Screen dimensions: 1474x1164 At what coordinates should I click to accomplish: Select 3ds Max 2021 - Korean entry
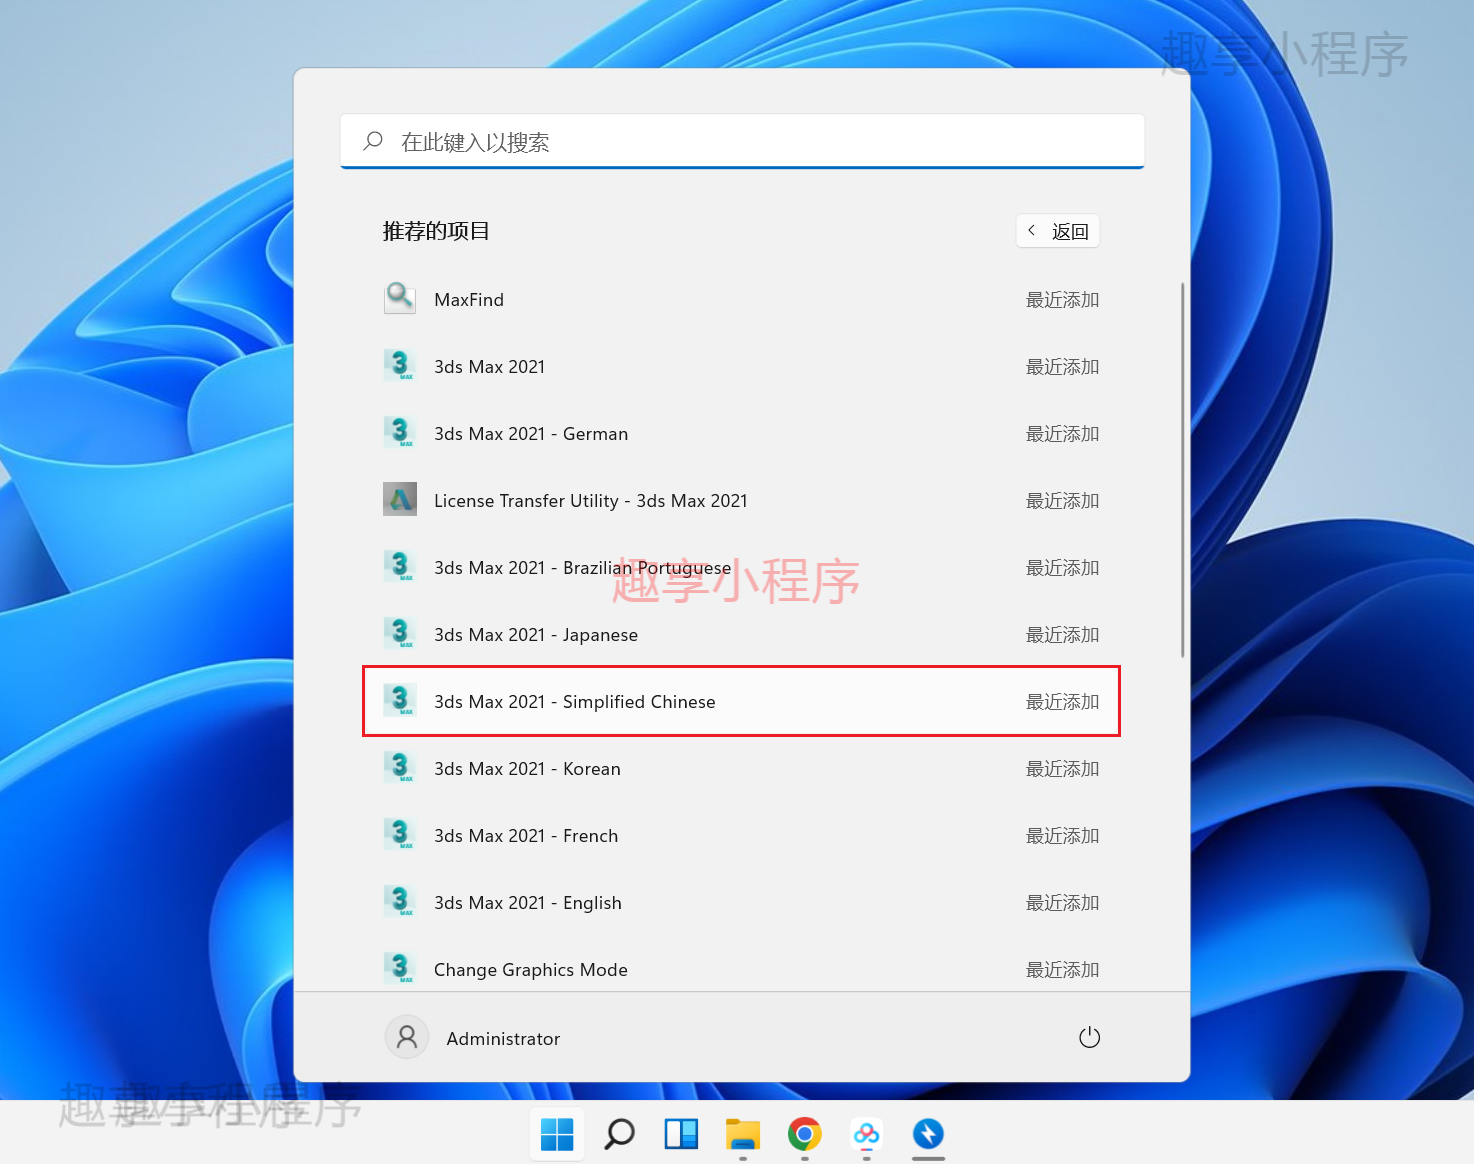point(527,768)
